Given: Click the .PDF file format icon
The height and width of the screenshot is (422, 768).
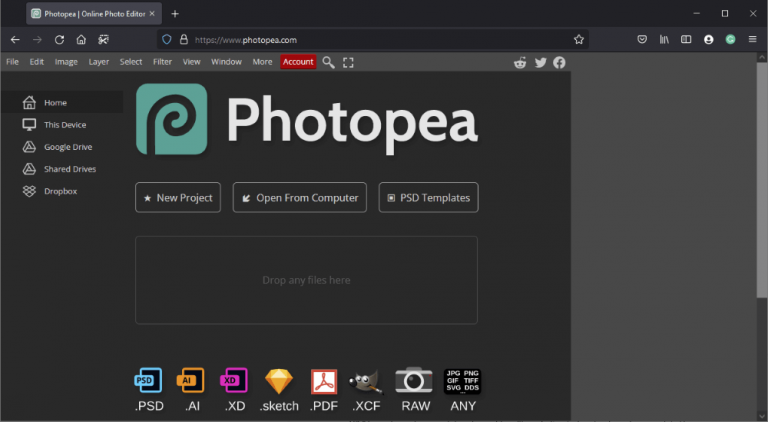Looking at the screenshot, I should pyautogui.click(x=324, y=381).
